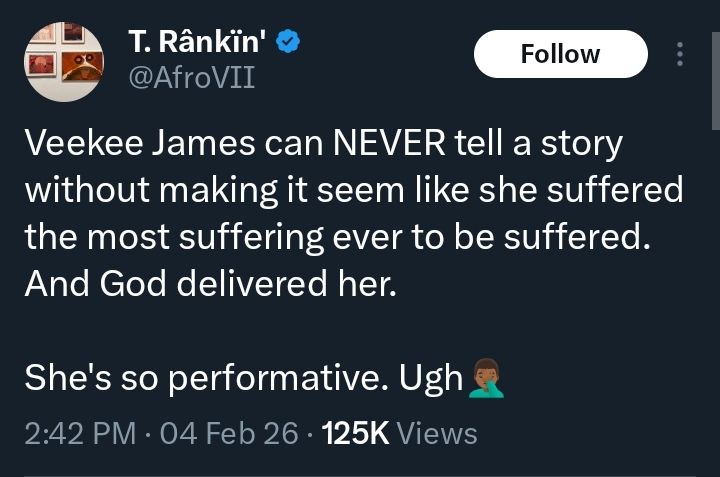Click the display name T. Rânkïn'
Screen dimensions: 720x477
[x=198, y=42]
